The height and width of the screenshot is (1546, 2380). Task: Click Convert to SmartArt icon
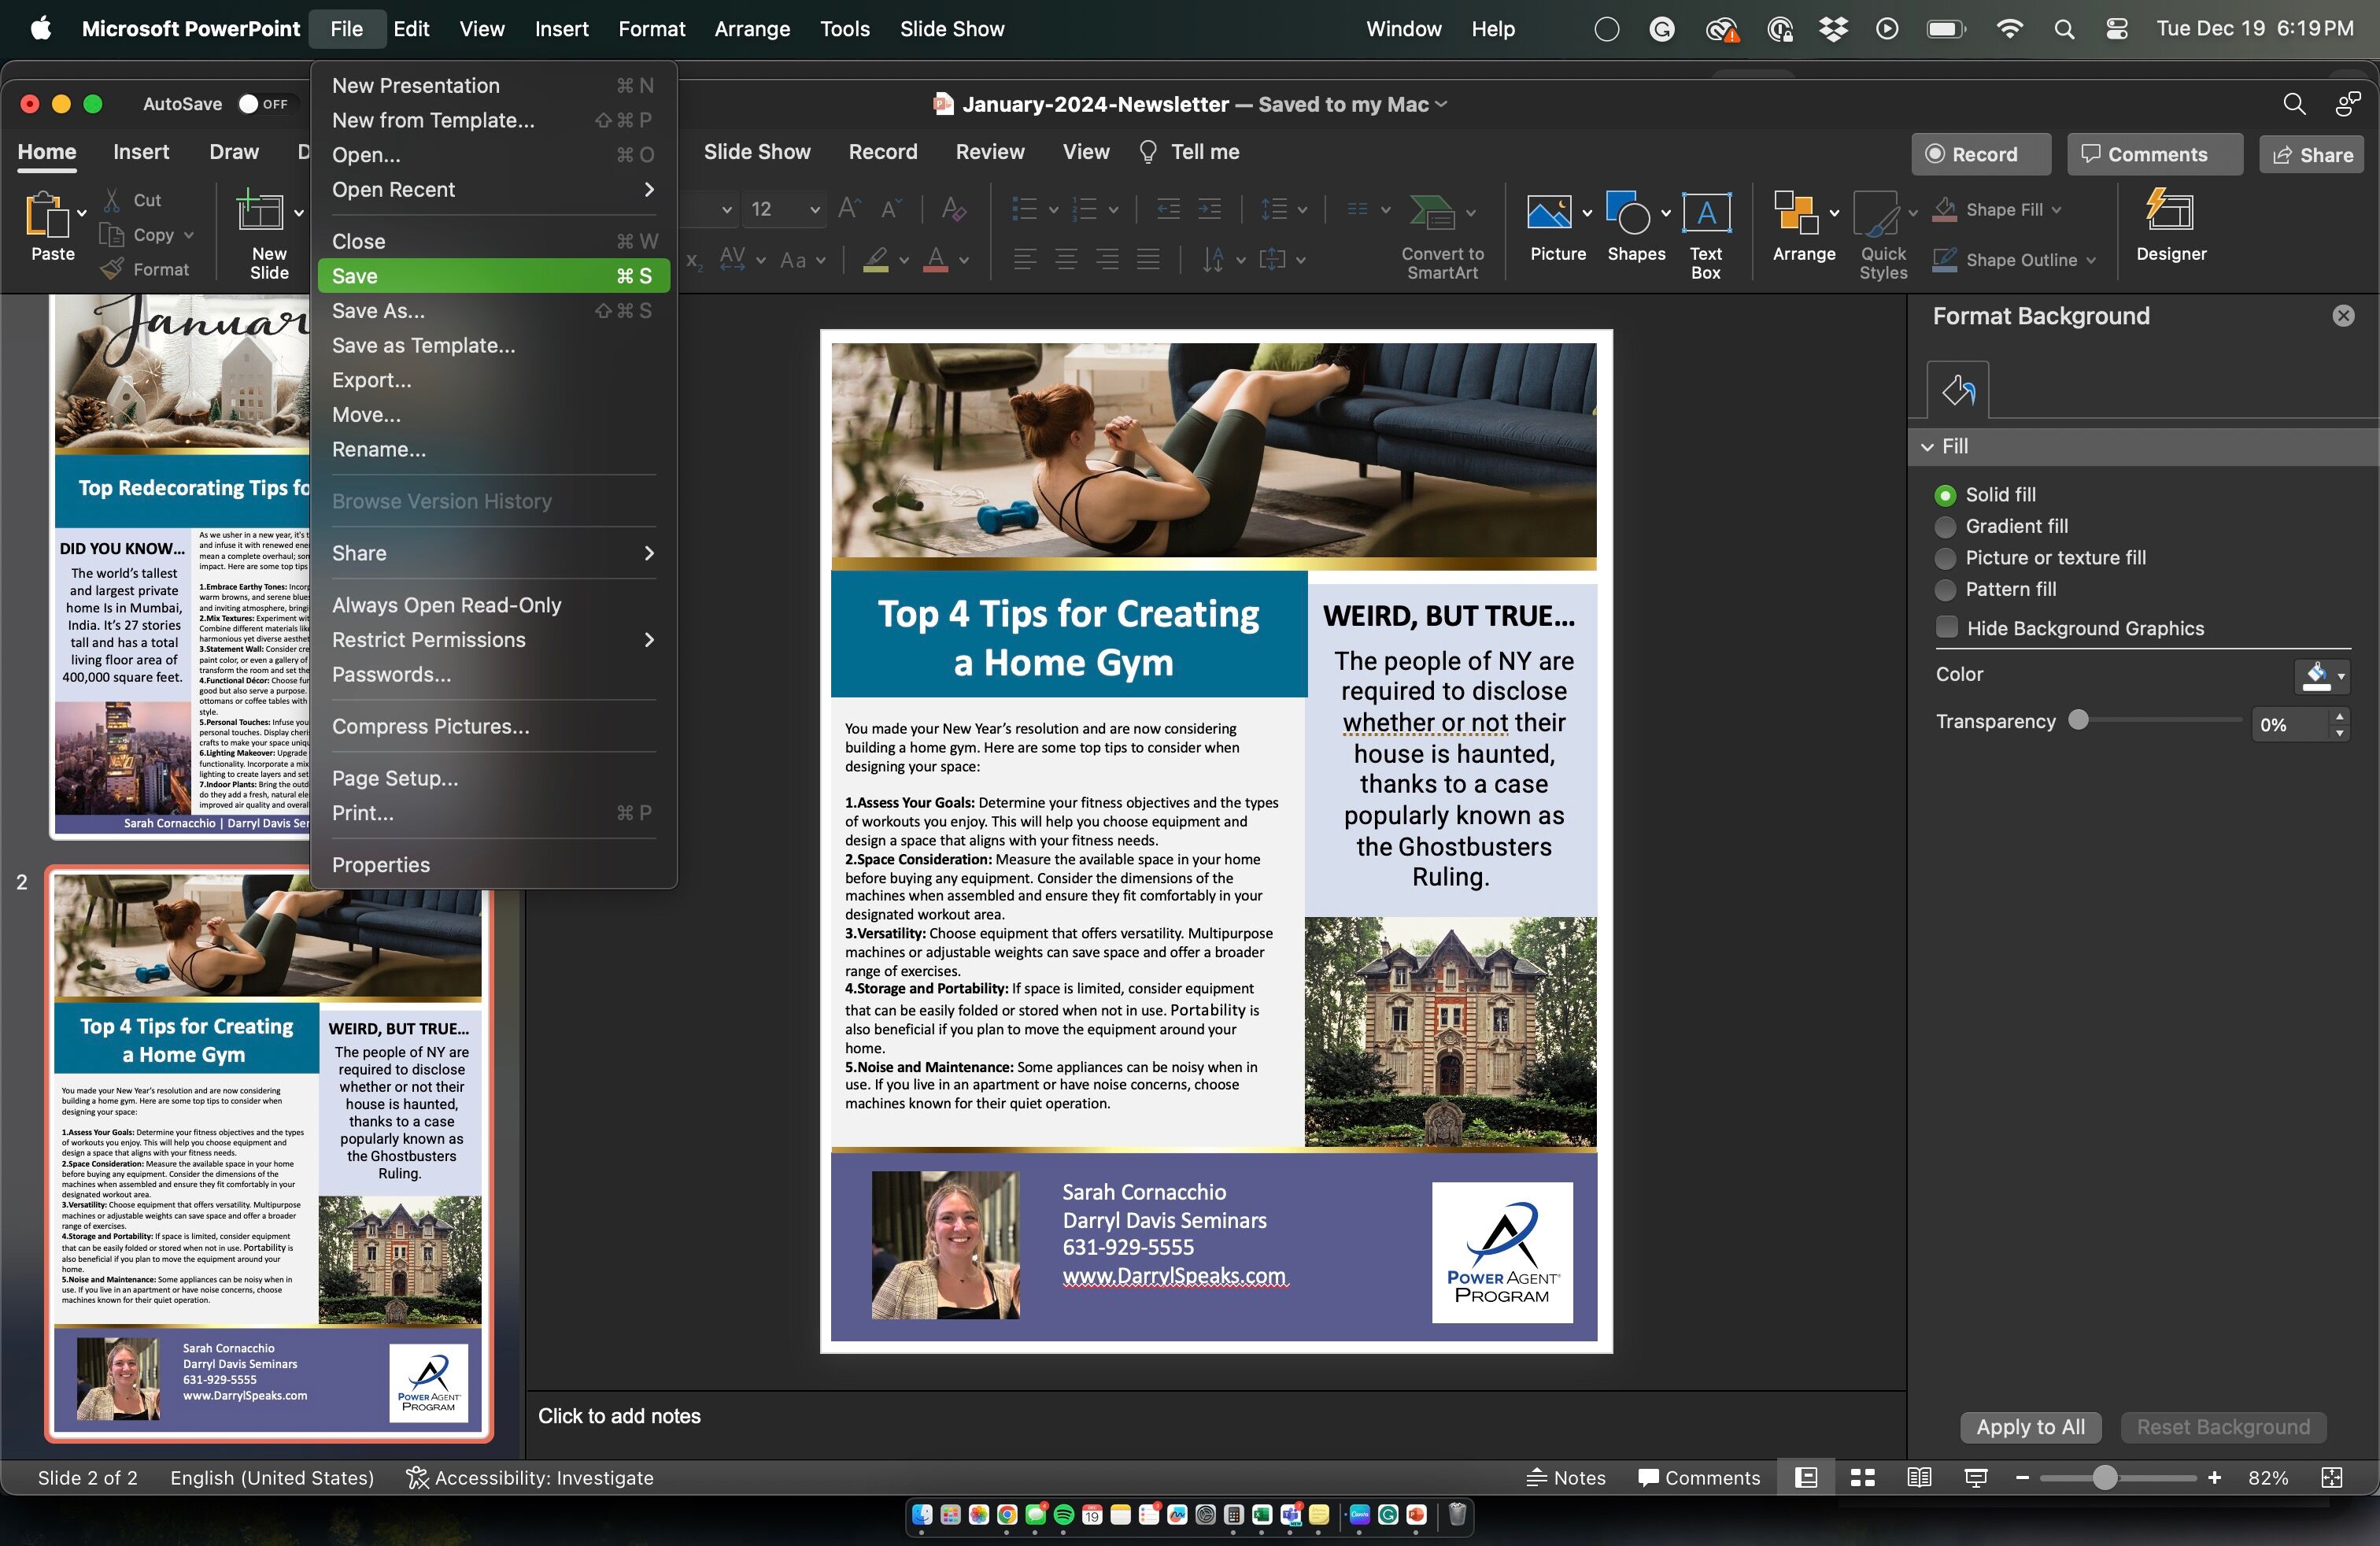point(1432,213)
